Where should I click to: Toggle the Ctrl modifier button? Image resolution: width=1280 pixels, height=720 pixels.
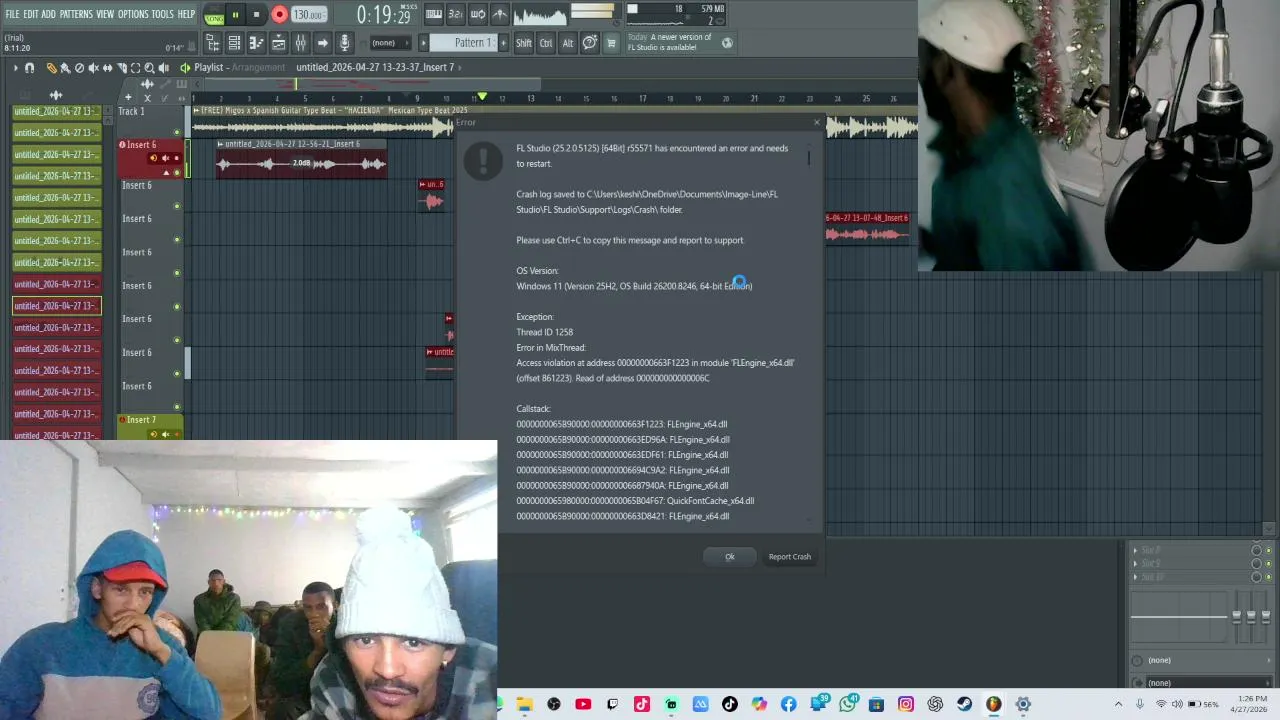(546, 43)
